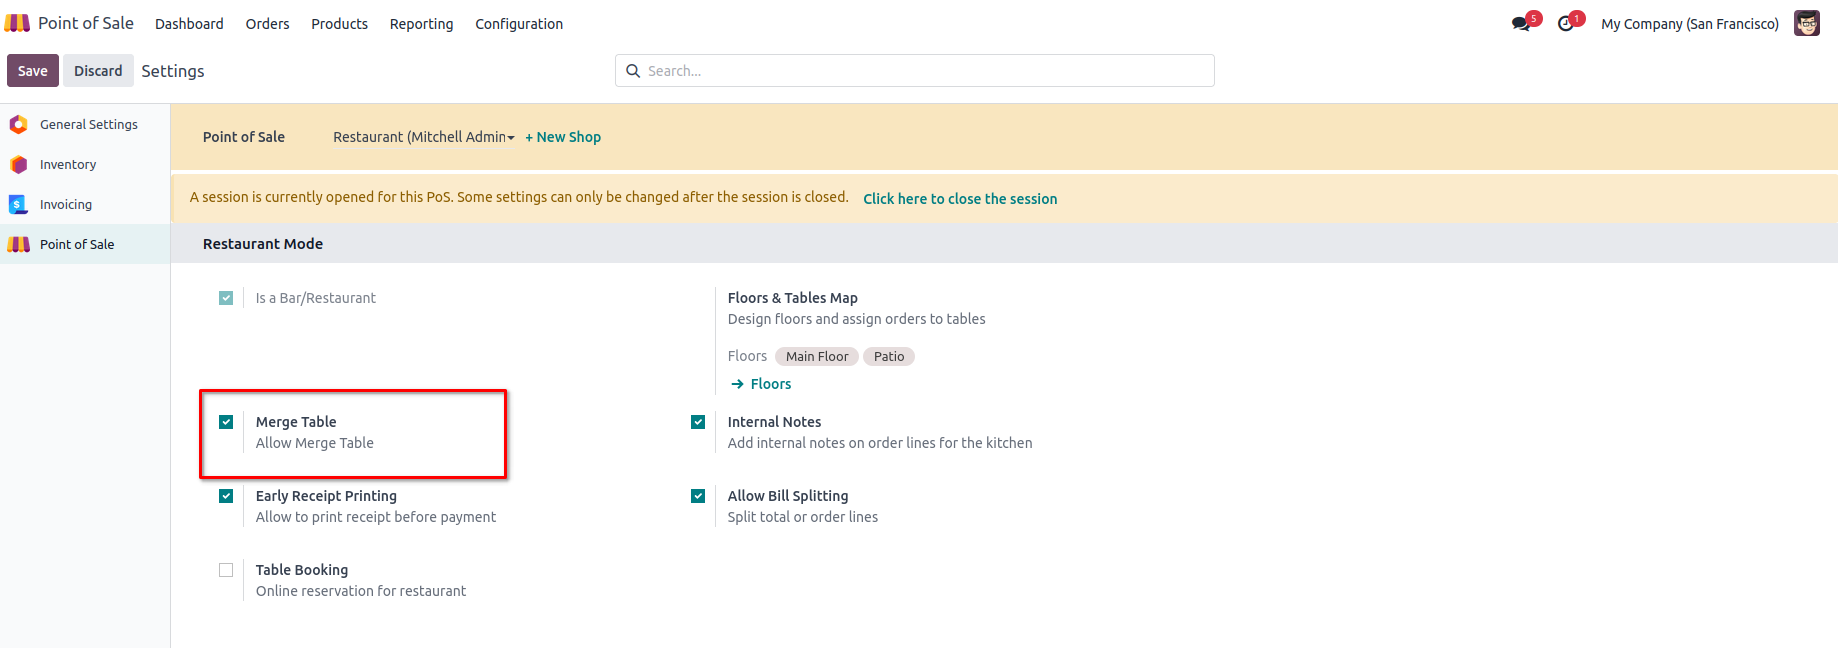
Task: Open the My Company (San Francisco) switcher
Action: [1689, 24]
